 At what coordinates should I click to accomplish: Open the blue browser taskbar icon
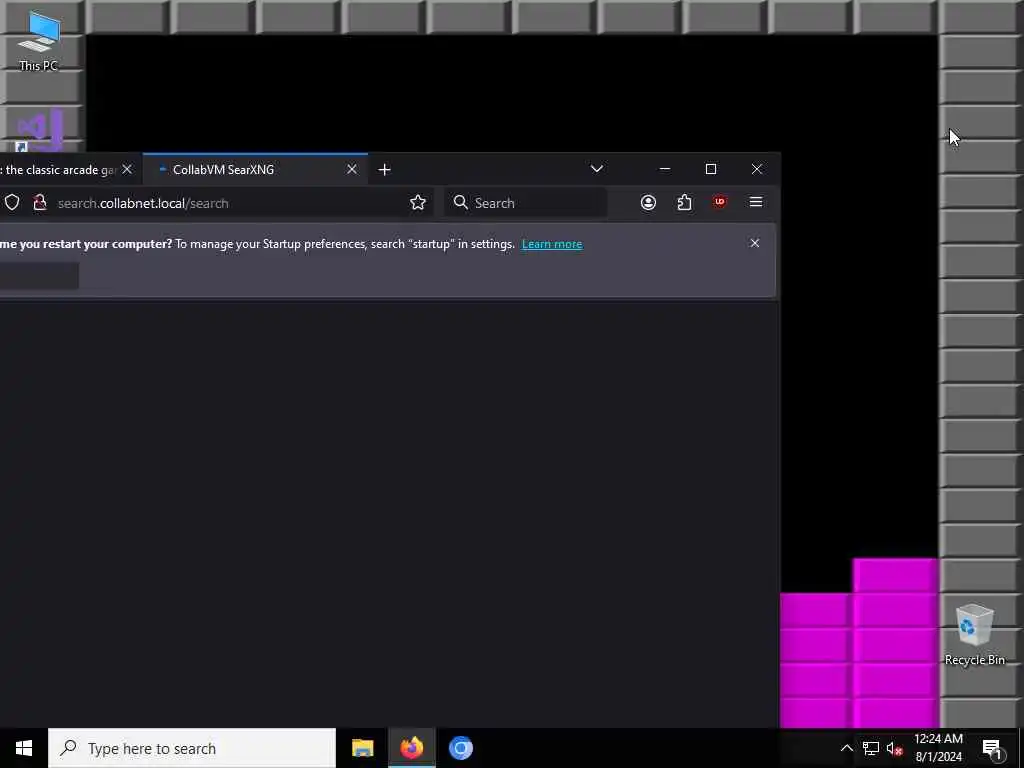tap(460, 748)
